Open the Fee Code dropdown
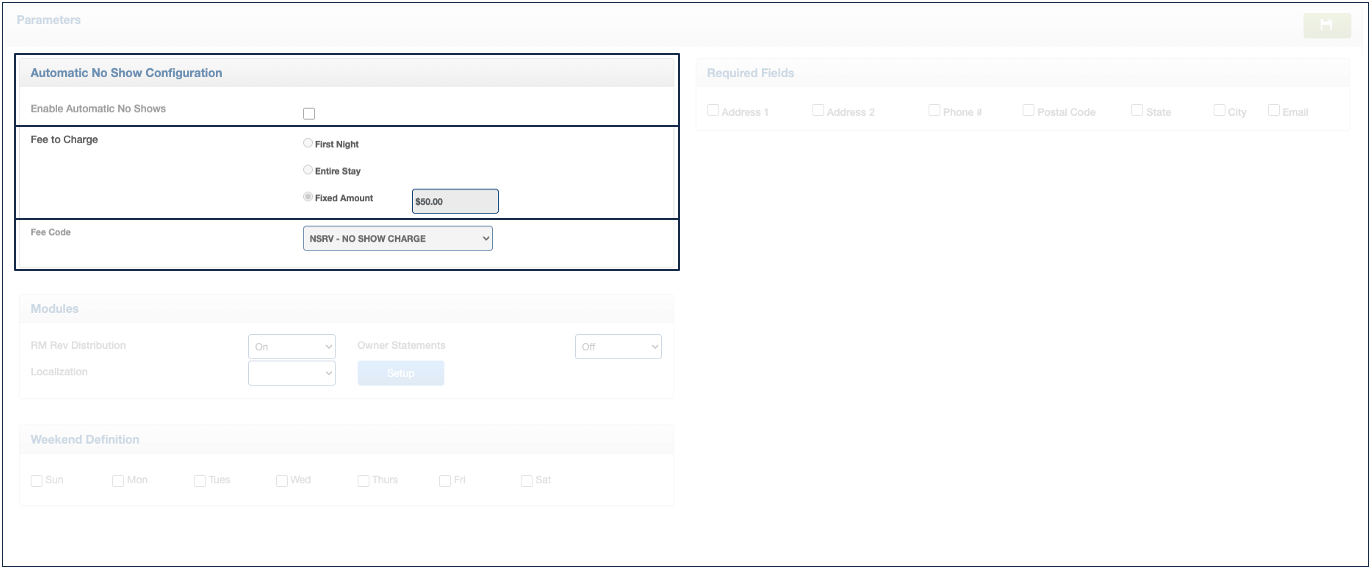The height and width of the screenshot is (571, 1372). tap(397, 239)
